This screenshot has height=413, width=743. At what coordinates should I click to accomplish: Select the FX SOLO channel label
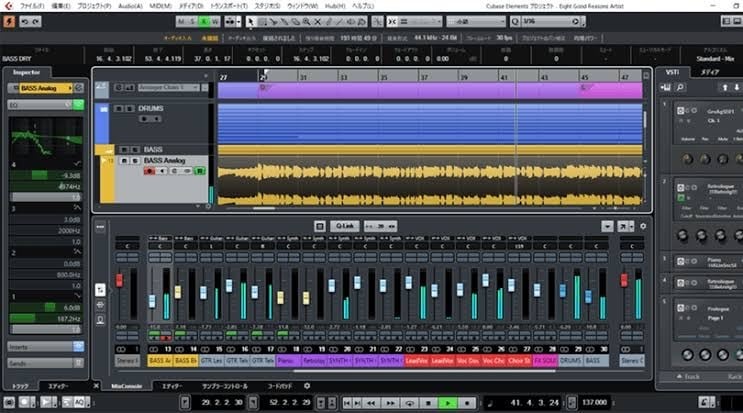pos(544,361)
